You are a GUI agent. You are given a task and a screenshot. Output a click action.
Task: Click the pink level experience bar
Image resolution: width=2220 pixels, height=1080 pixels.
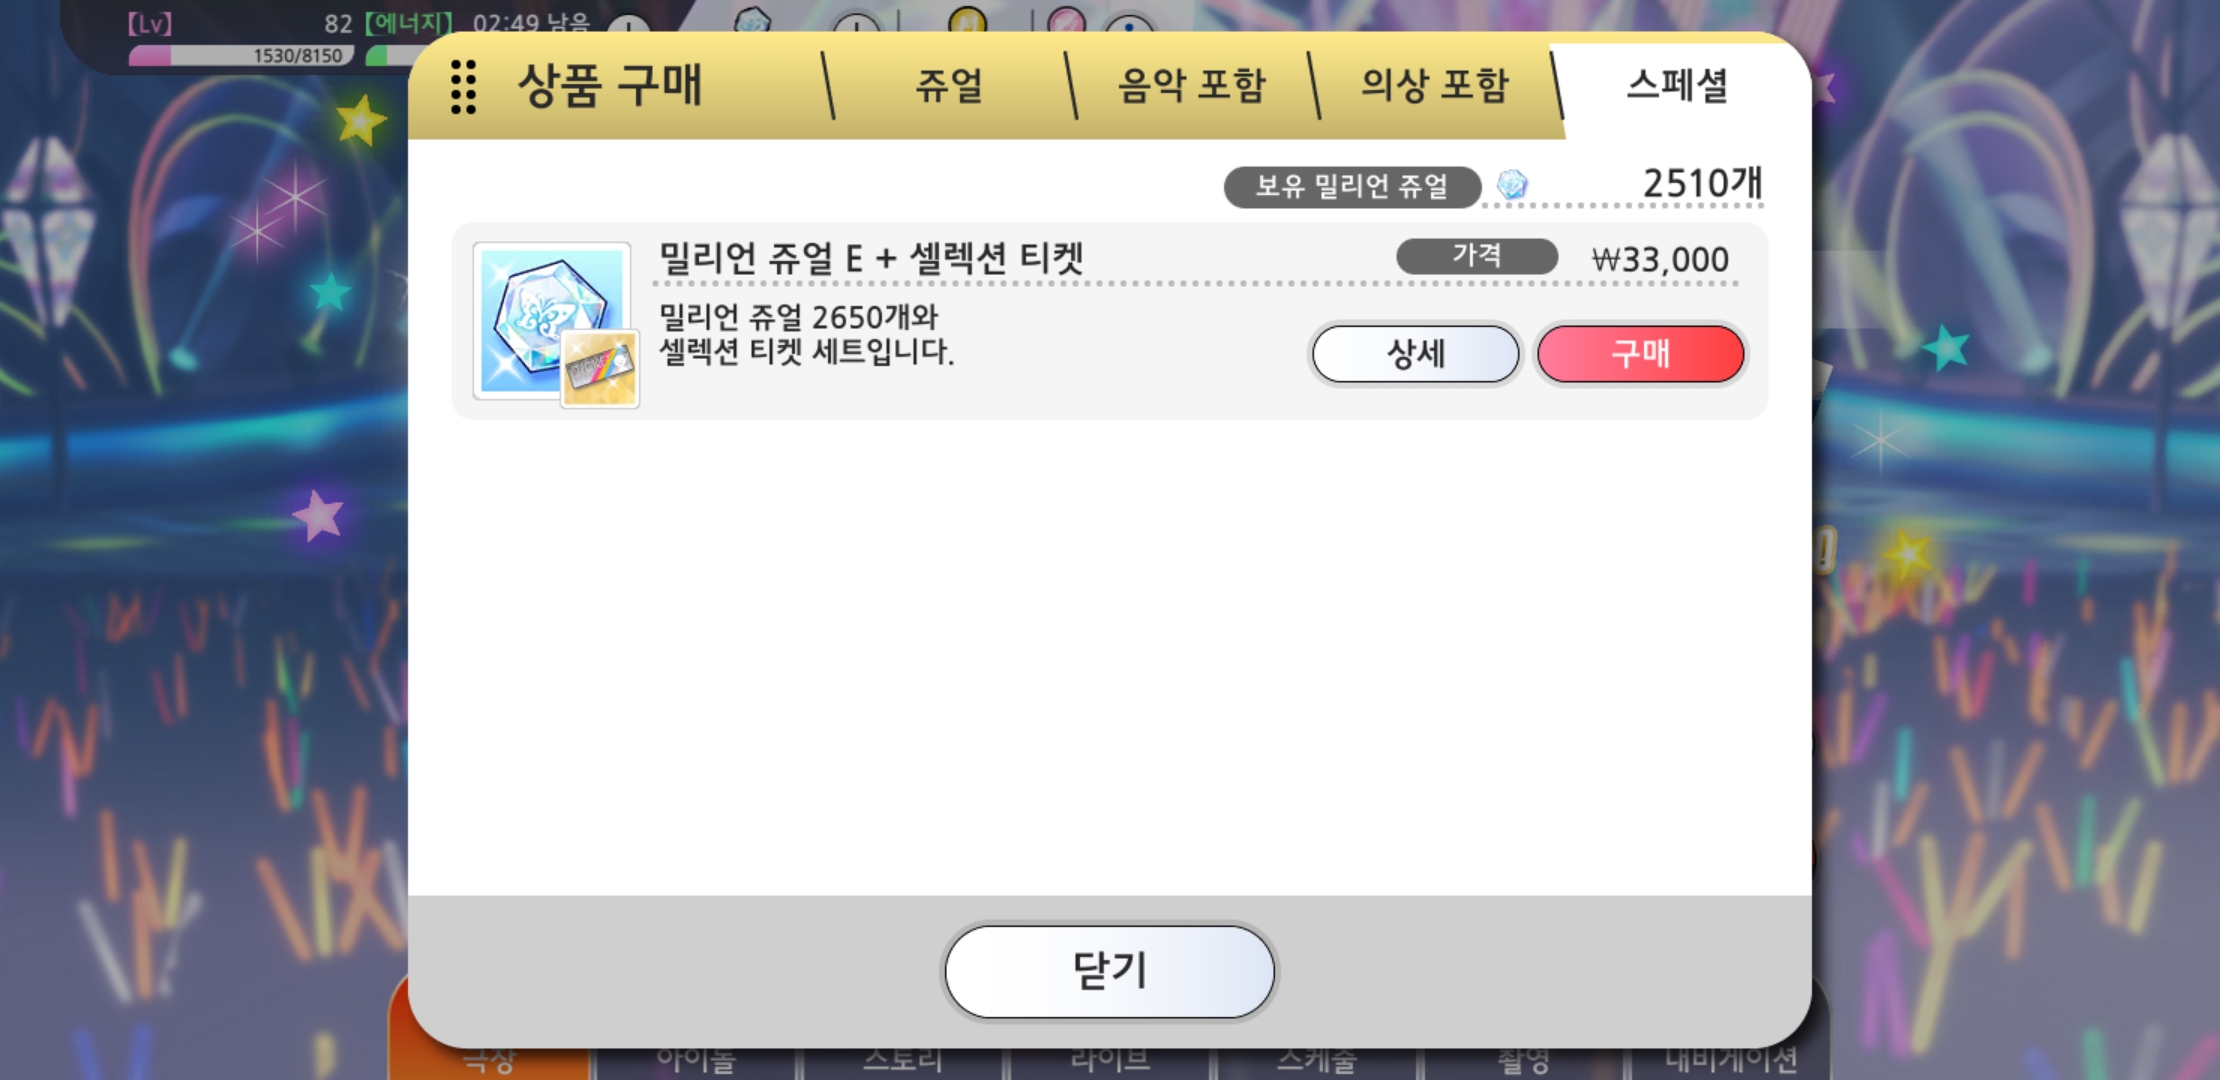click(241, 56)
